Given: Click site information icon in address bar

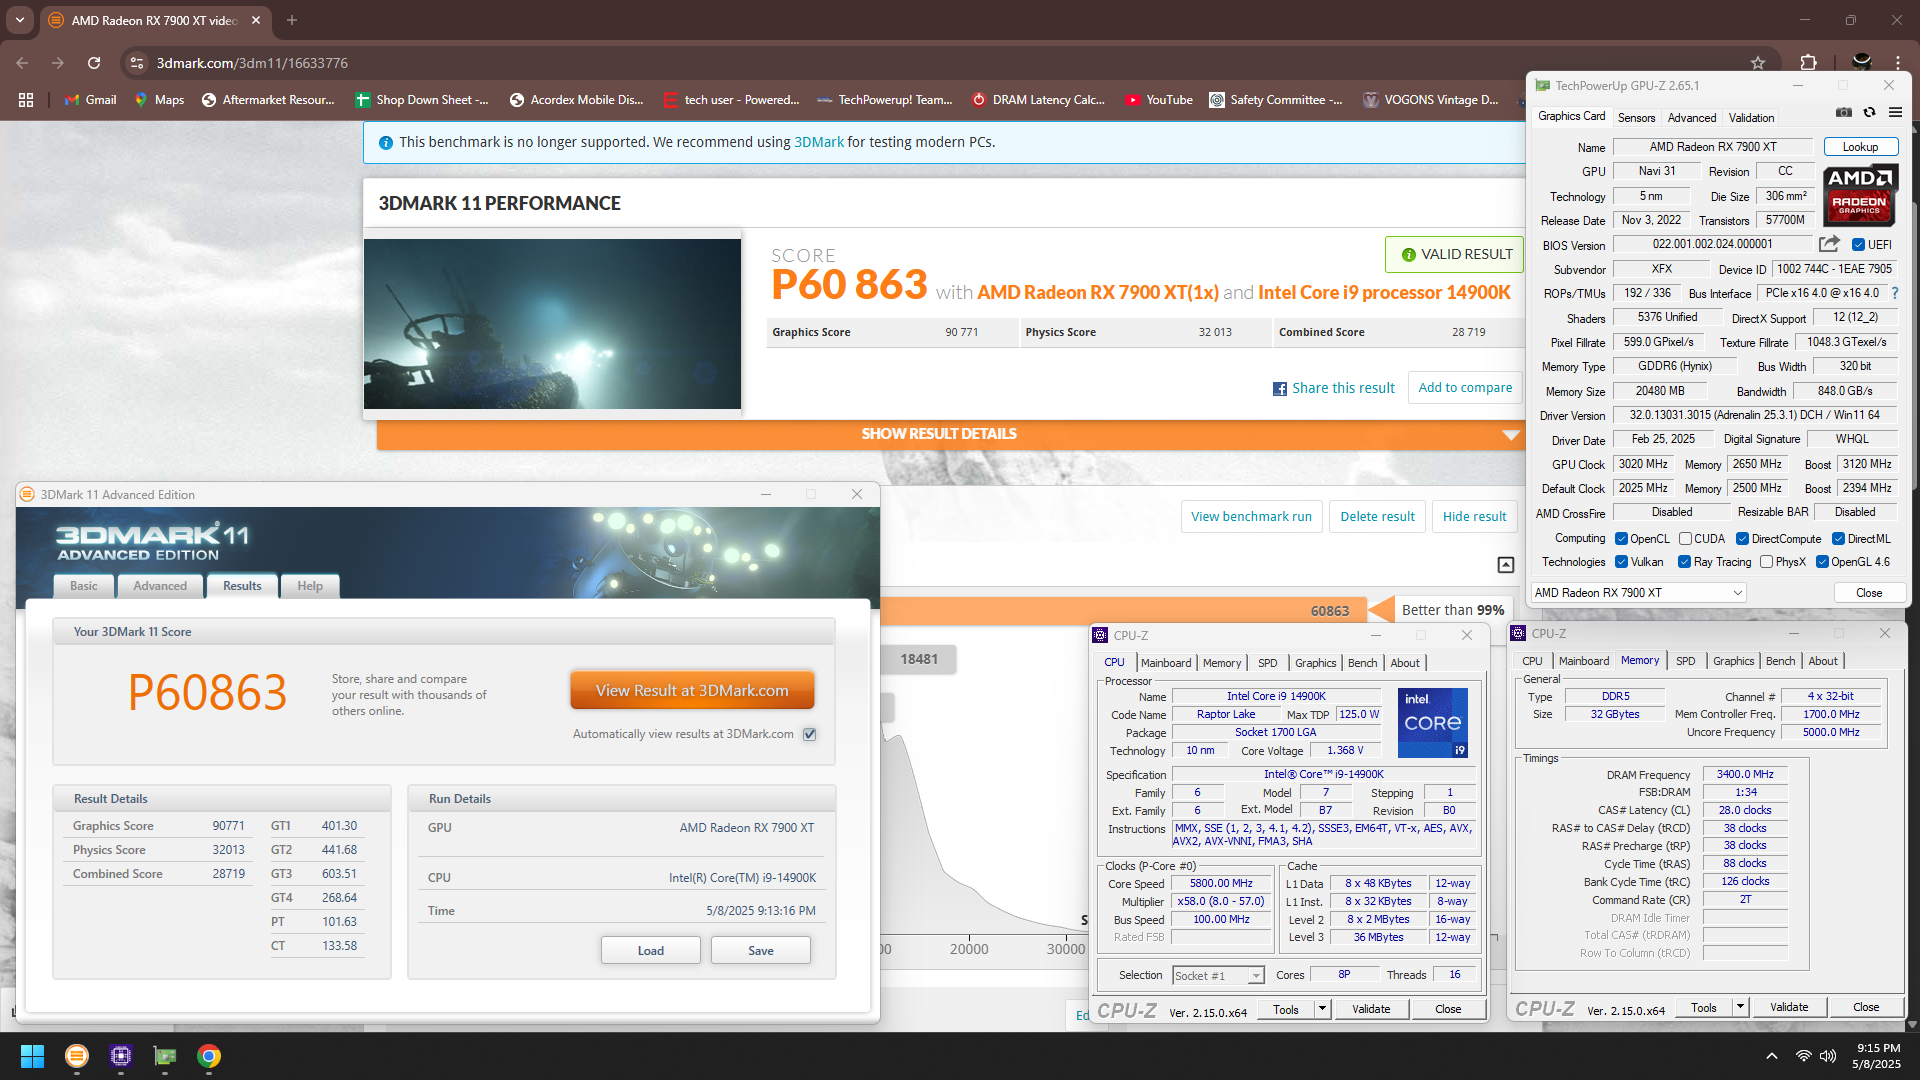Looking at the screenshot, I should coord(137,63).
